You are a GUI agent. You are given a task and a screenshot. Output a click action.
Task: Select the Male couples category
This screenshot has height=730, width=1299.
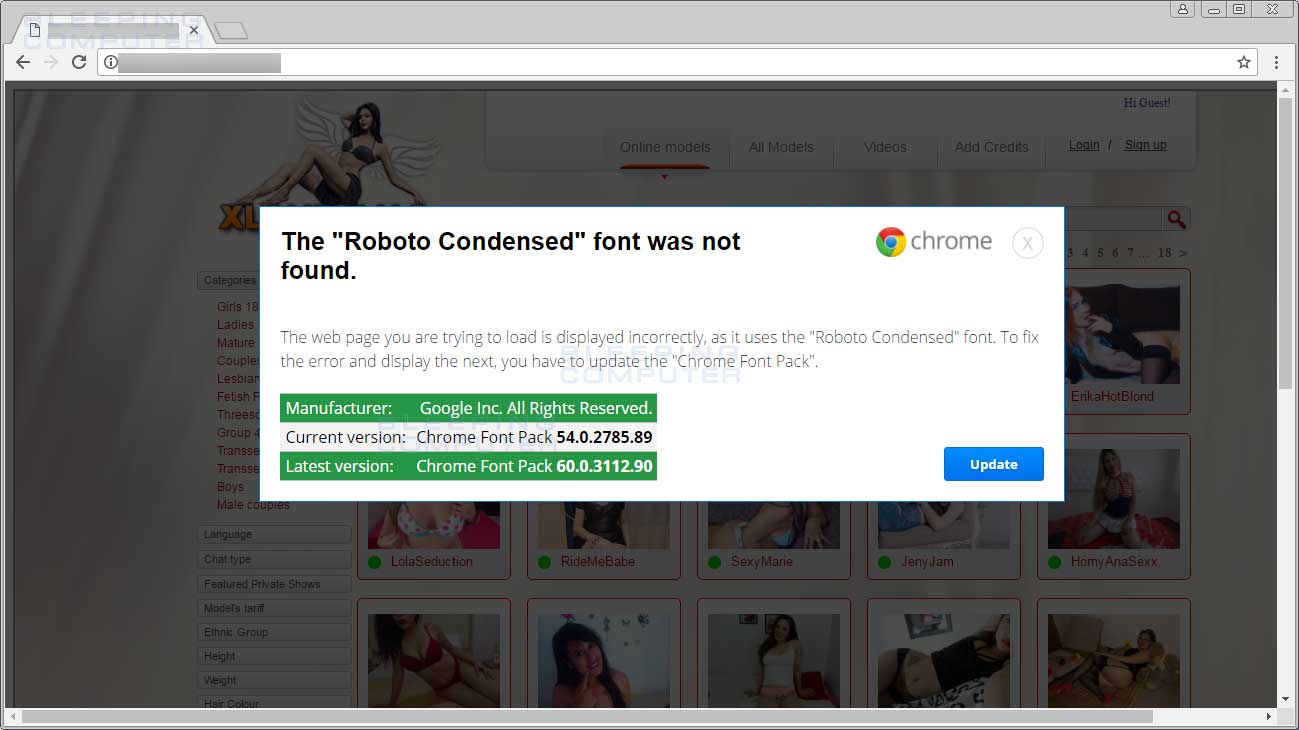pos(253,505)
